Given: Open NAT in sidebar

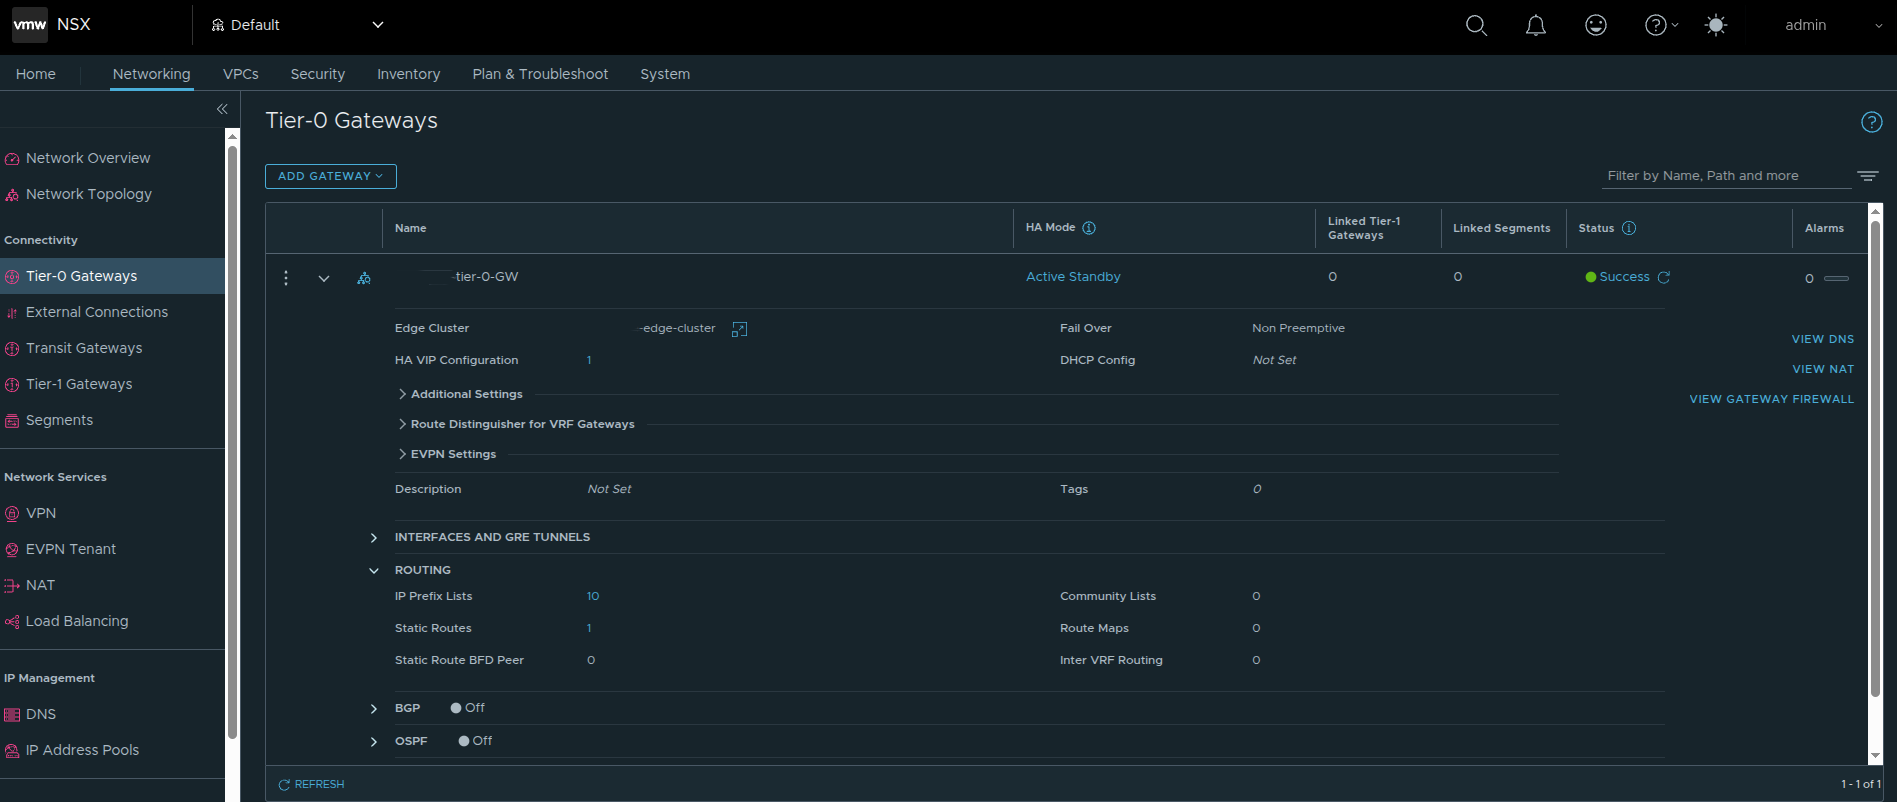Looking at the screenshot, I should coord(40,585).
